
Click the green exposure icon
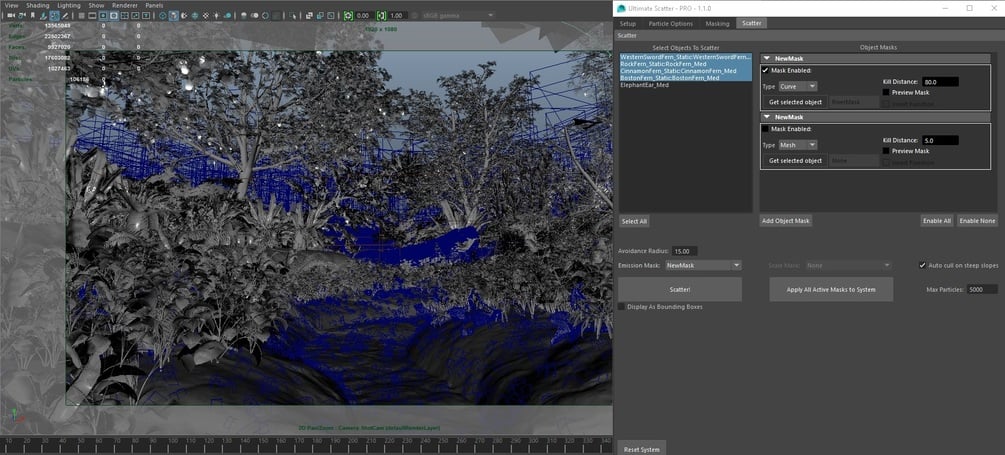click(348, 16)
